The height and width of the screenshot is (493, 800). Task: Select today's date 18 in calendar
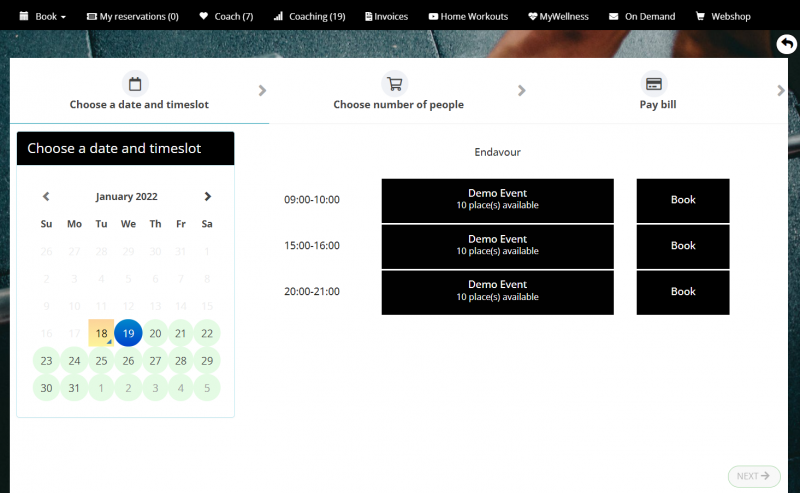101,333
